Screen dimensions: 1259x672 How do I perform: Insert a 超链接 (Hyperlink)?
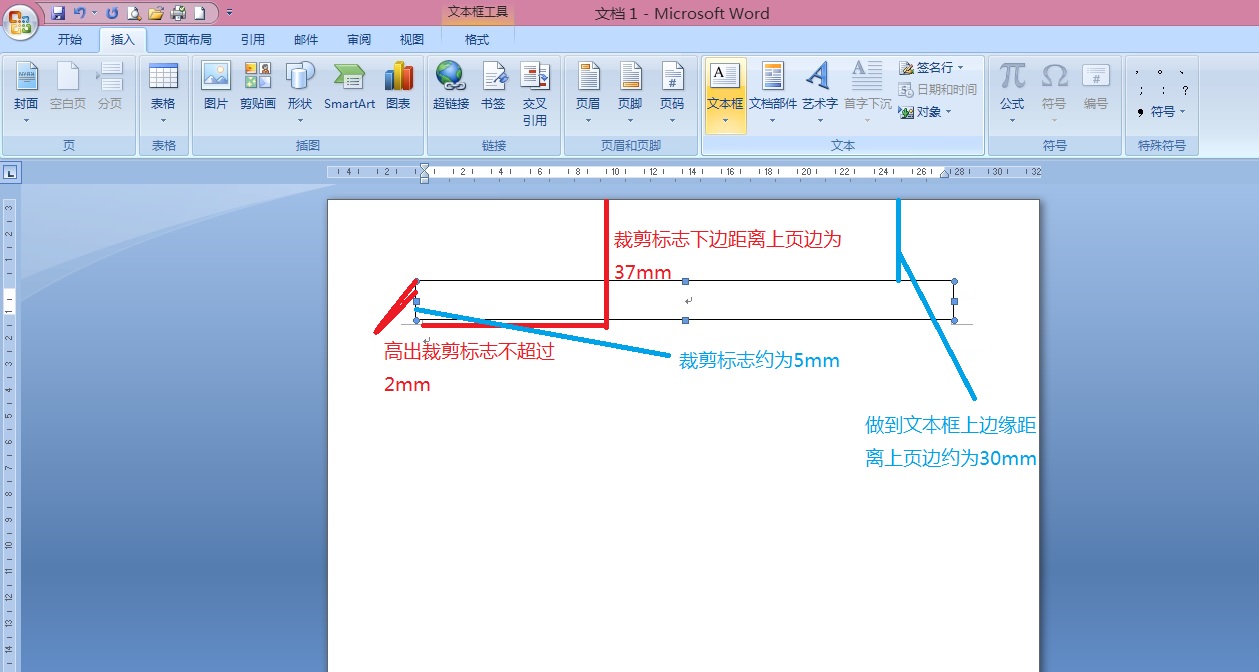[450, 90]
